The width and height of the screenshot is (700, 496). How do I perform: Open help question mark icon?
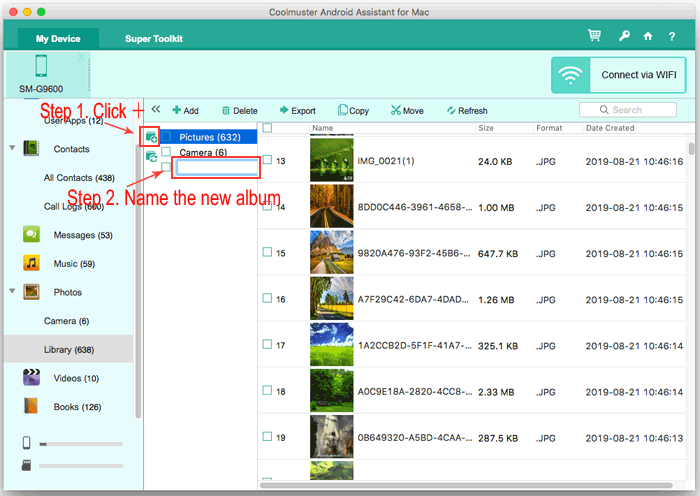point(673,37)
